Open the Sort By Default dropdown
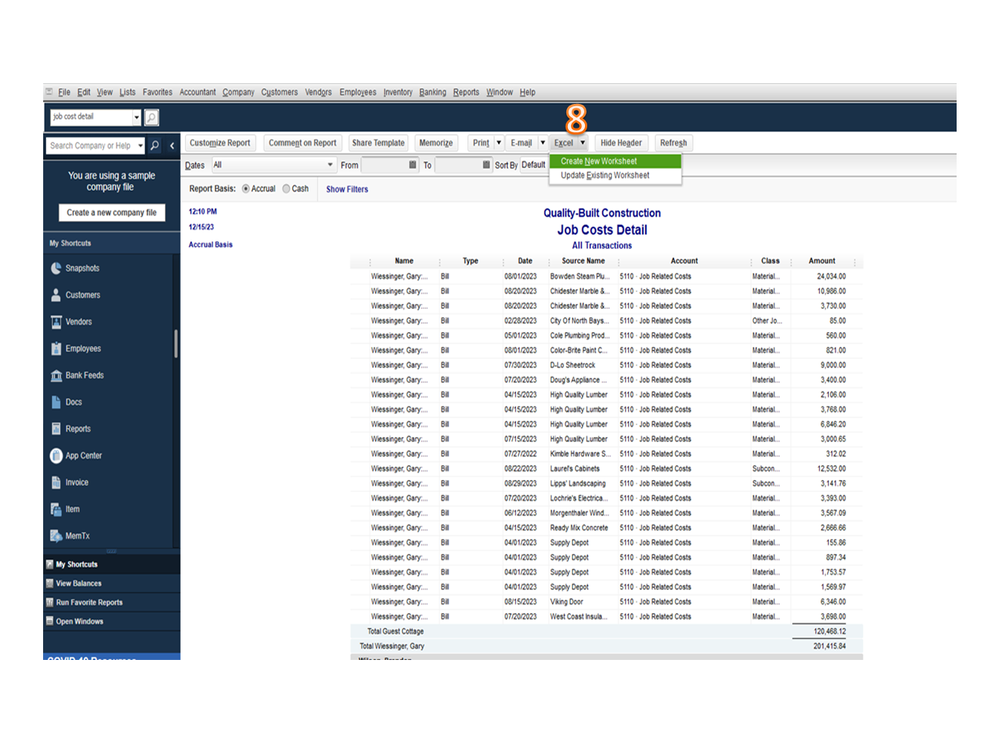The width and height of the screenshot is (999, 749). coord(533,165)
